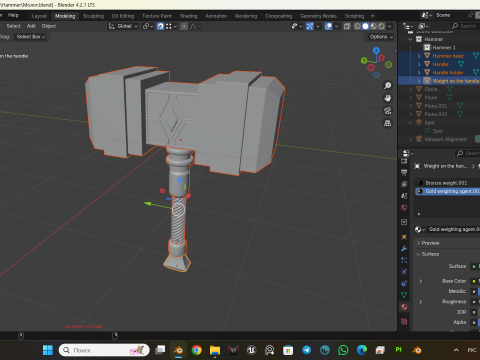Image resolution: width=480 pixels, height=360 pixels.
Task: Select the Bronze weight.001 material slot
Action: 447,183
